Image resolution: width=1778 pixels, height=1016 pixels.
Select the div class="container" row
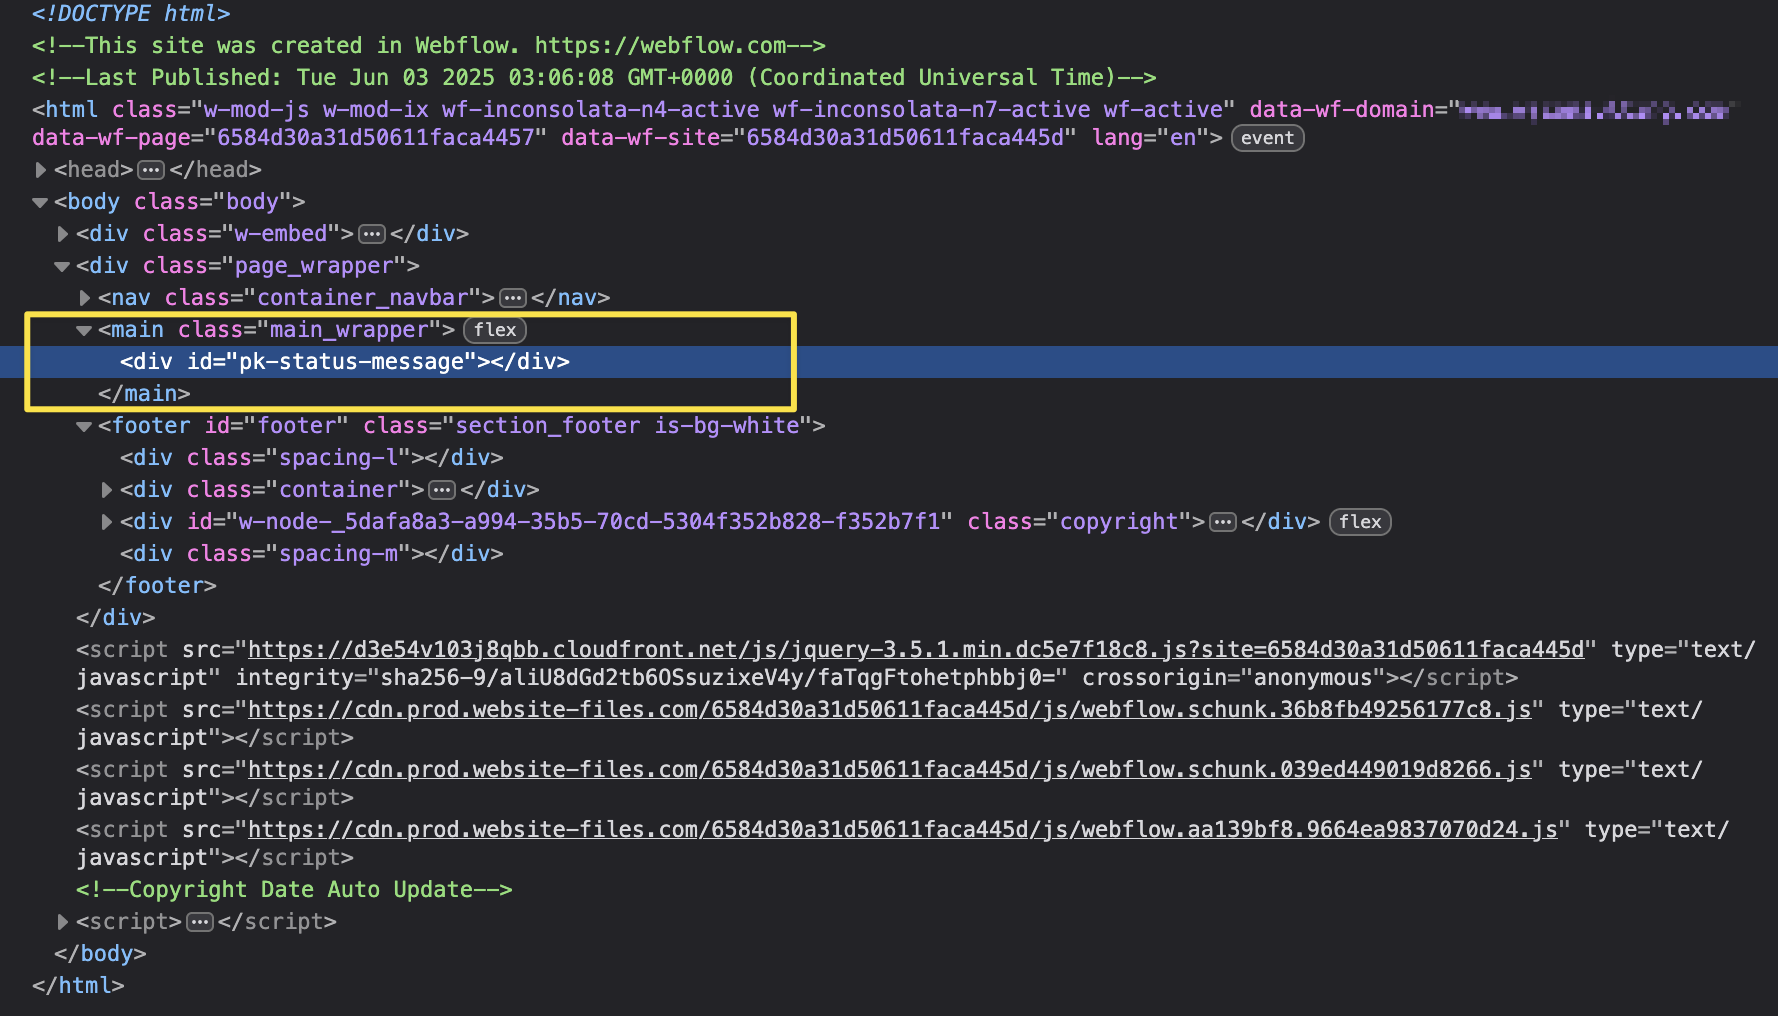[x=330, y=490]
